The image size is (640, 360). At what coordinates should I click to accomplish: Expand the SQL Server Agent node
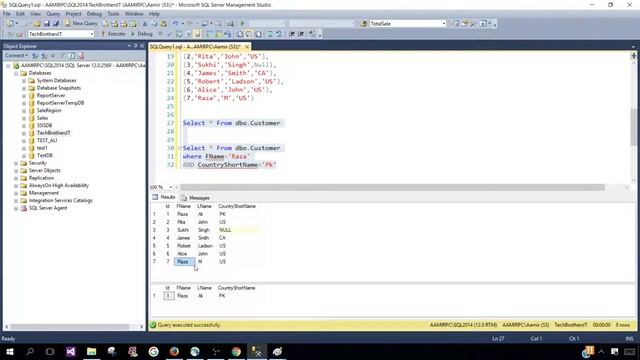tap(16, 208)
